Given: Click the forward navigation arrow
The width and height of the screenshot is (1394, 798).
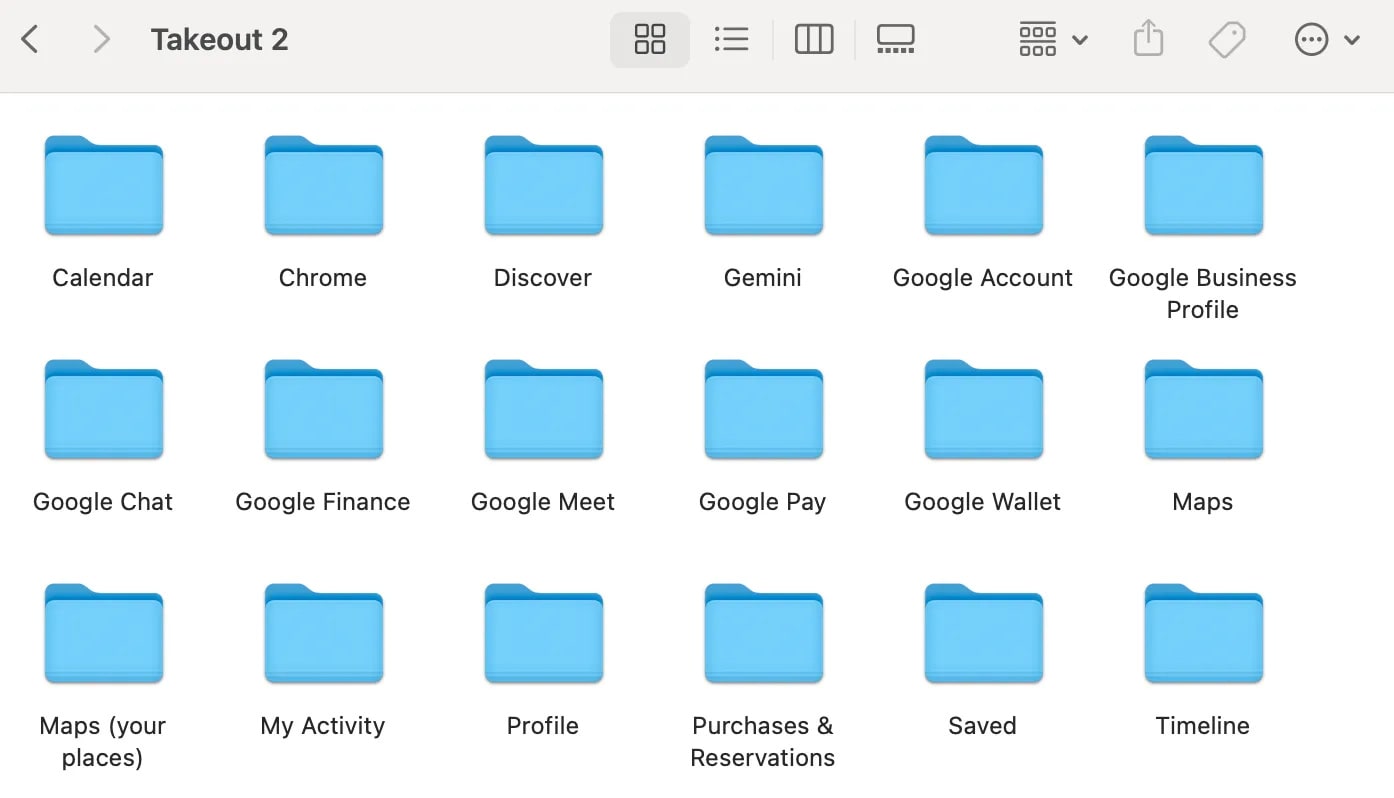Looking at the screenshot, I should tap(100, 40).
